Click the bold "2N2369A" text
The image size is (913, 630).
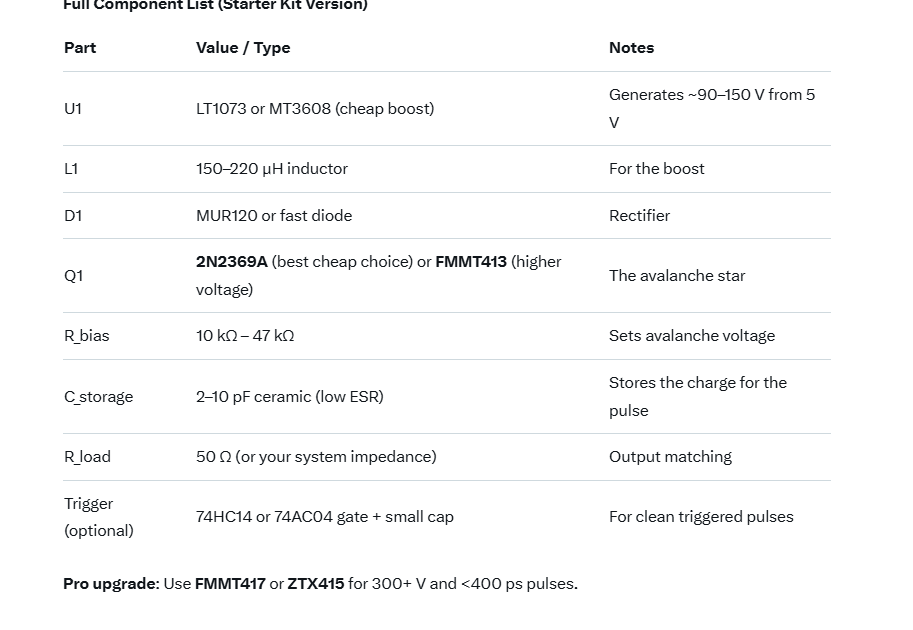232,262
